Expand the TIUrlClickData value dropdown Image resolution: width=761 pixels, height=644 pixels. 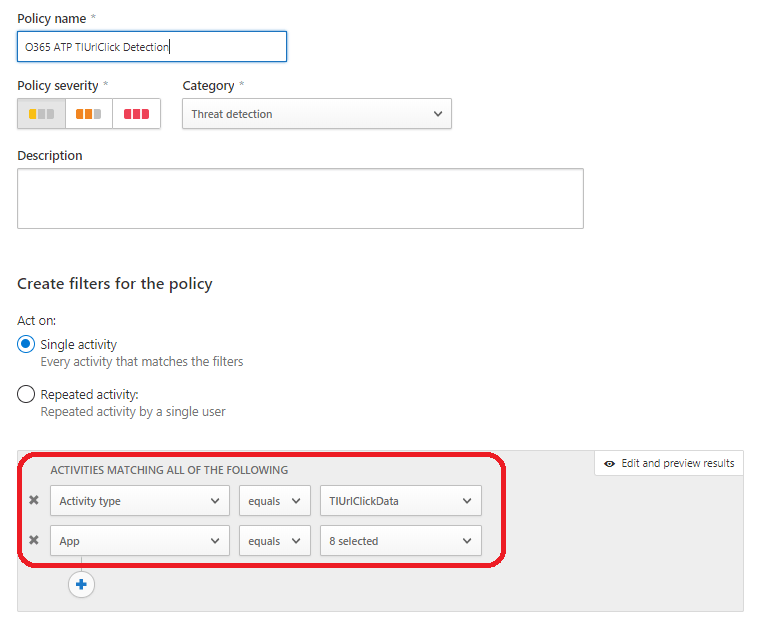400,501
